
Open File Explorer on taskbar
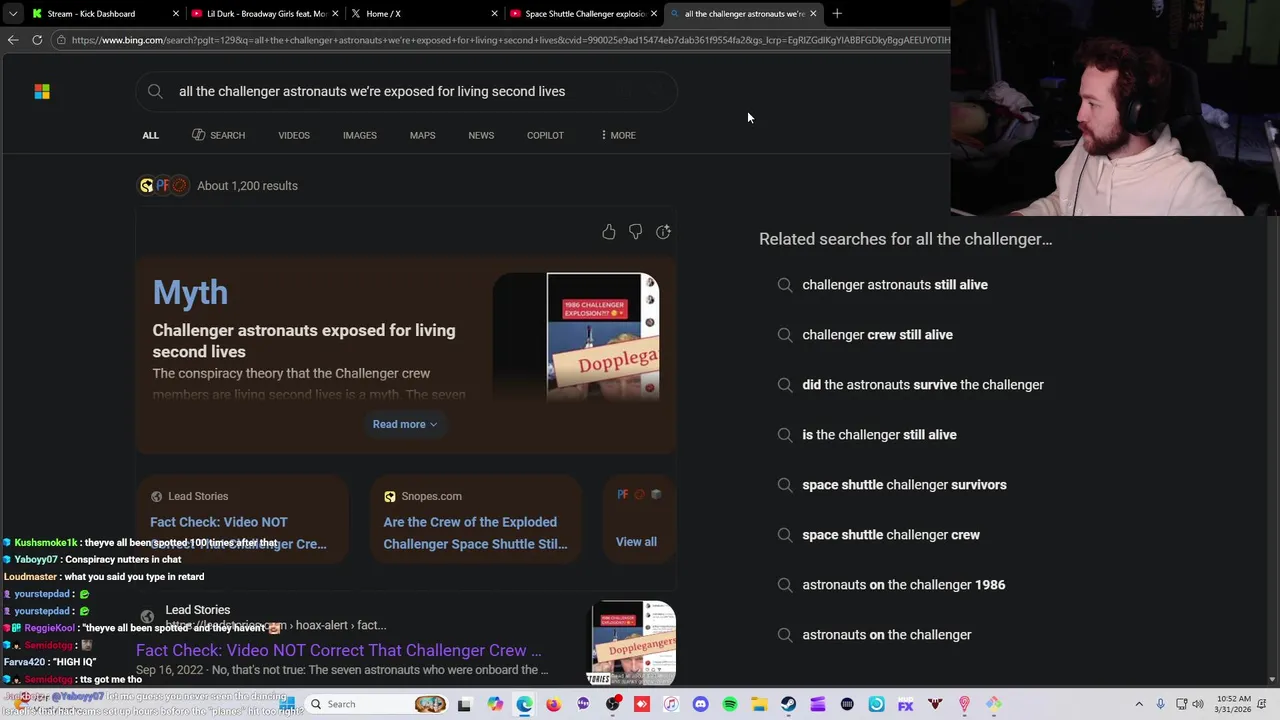(x=759, y=705)
